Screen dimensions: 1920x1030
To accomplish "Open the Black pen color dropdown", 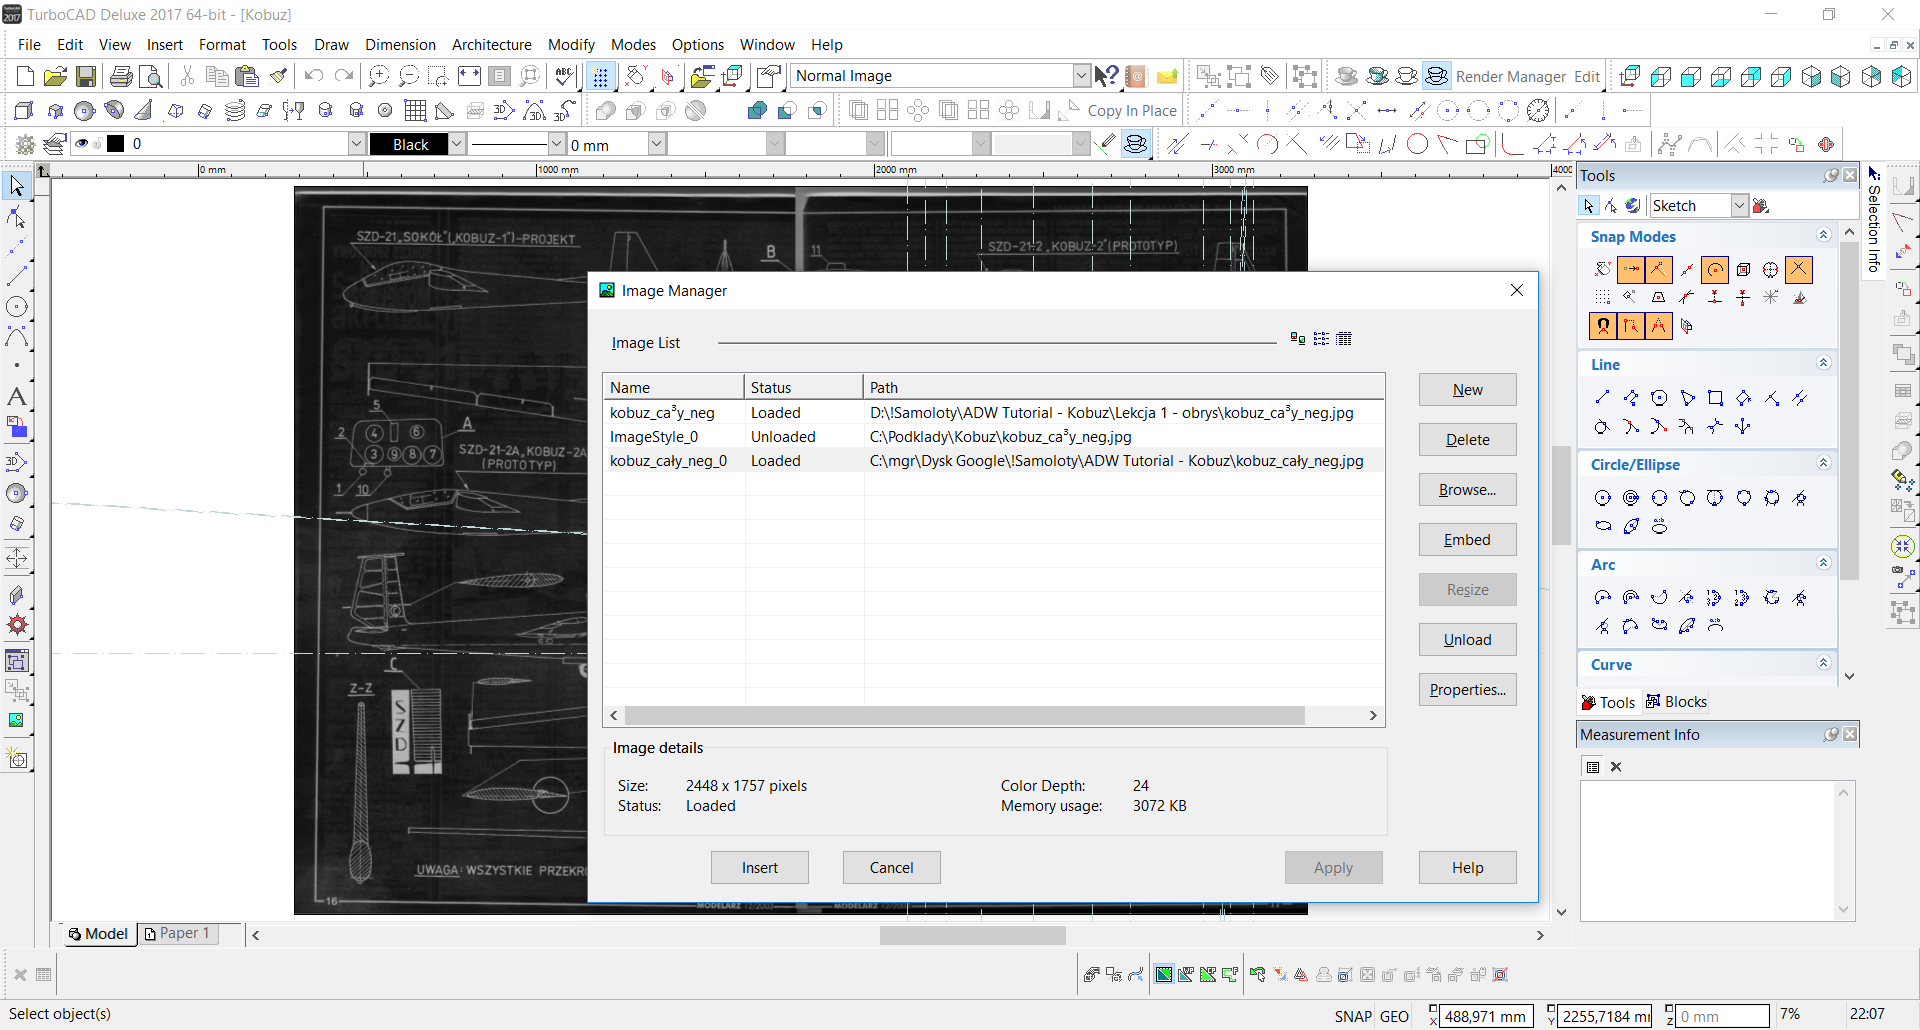I will pyautogui.click(x=457, y=144).
